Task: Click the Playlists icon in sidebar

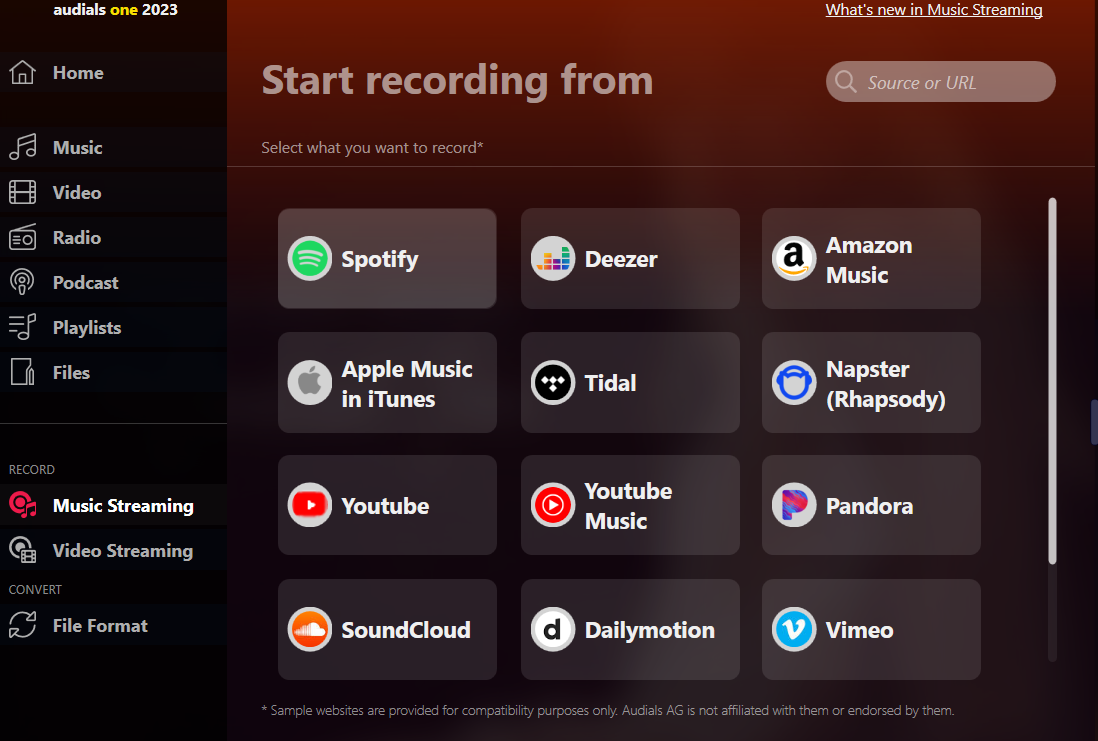Action: 22,327
